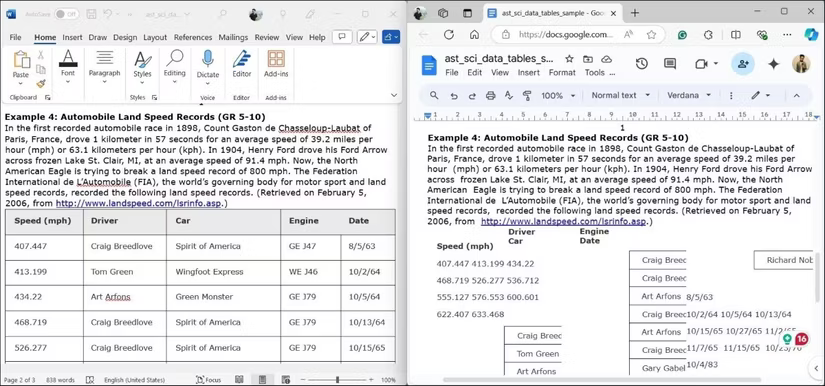Click the Paste clipboard icon in Word
Screen dimensions: 825x386
21,59
